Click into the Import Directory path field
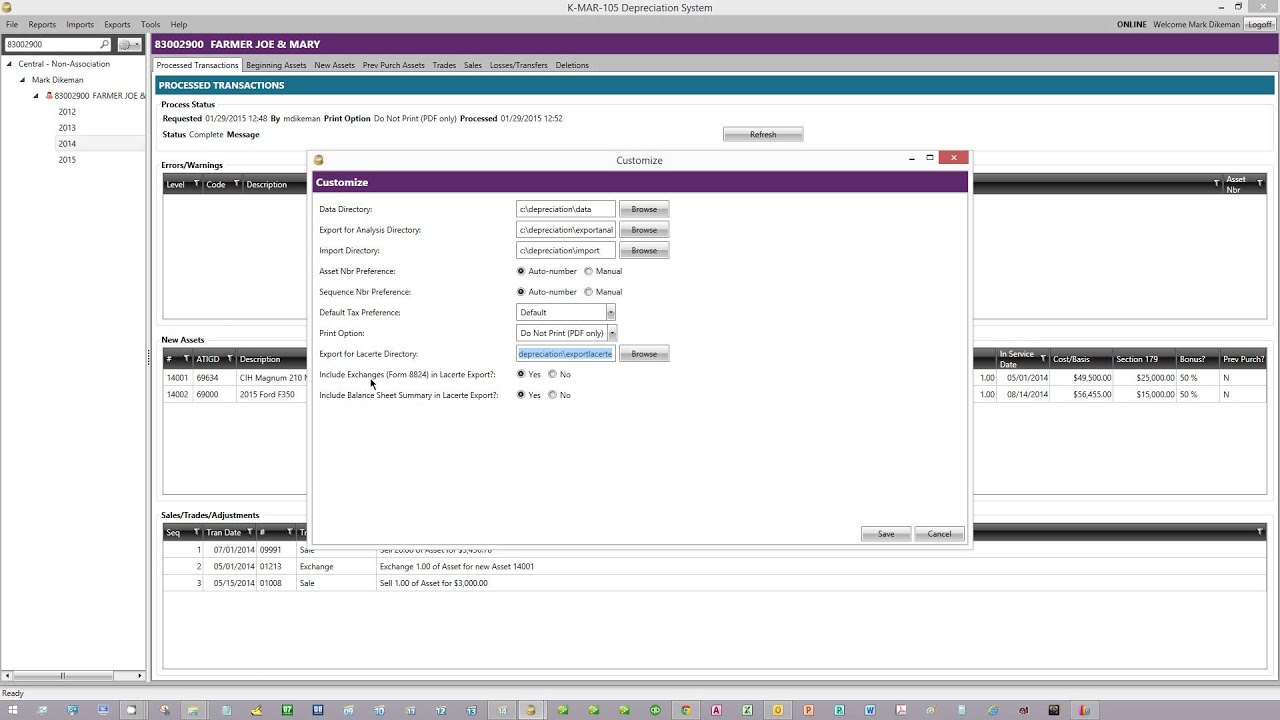 point(566,250)
